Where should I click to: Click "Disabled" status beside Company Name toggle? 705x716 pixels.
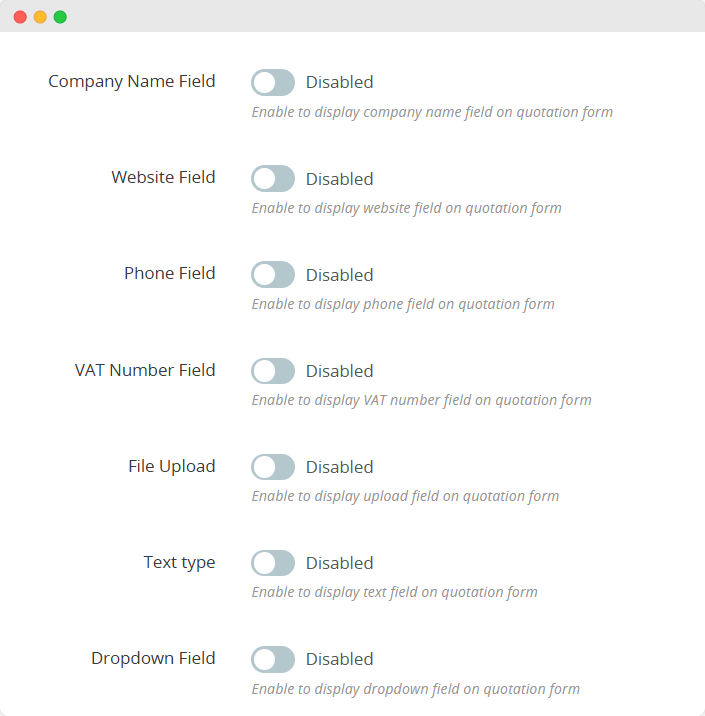click(x=339, y=82)
